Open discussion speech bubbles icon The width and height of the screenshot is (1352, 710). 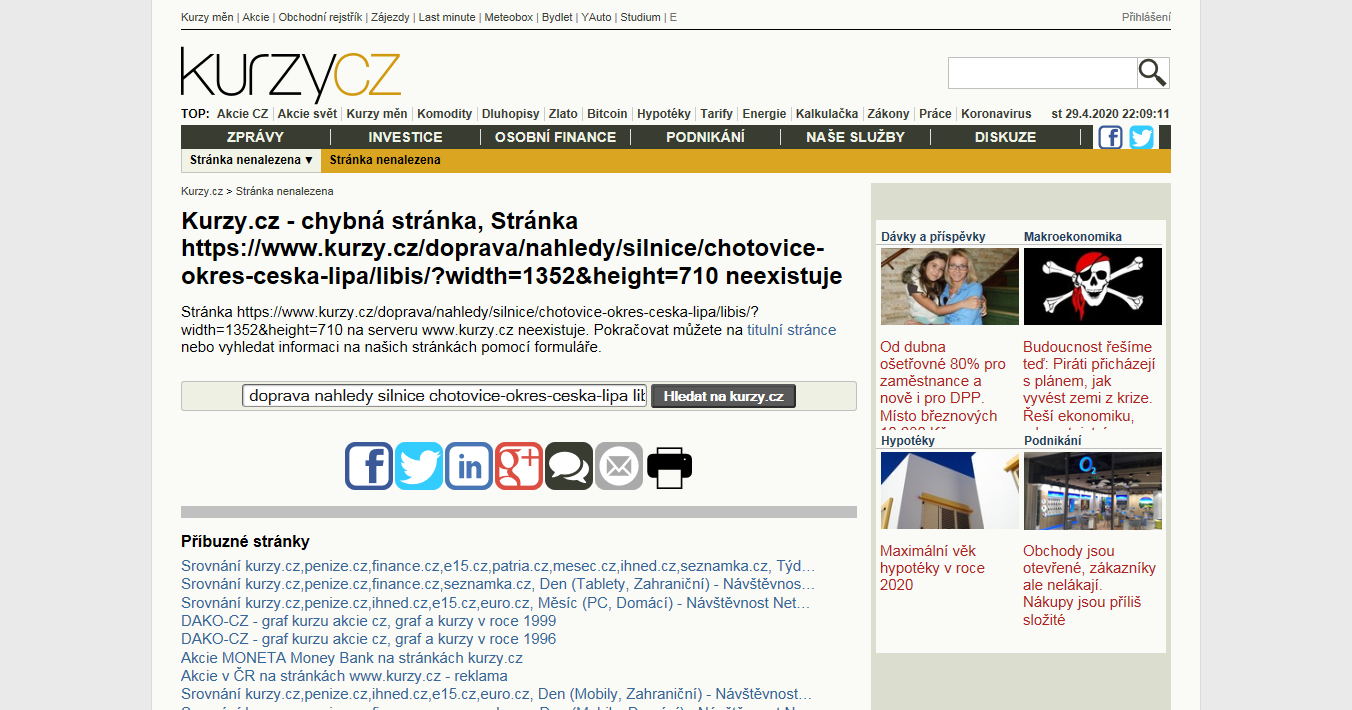point(569,466)
